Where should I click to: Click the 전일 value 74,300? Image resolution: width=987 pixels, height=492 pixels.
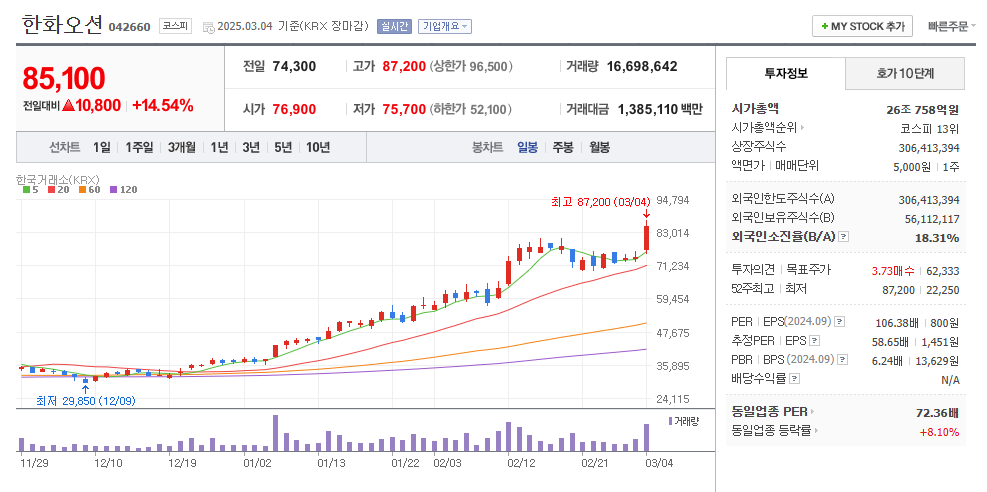click(x=294, y=66)
